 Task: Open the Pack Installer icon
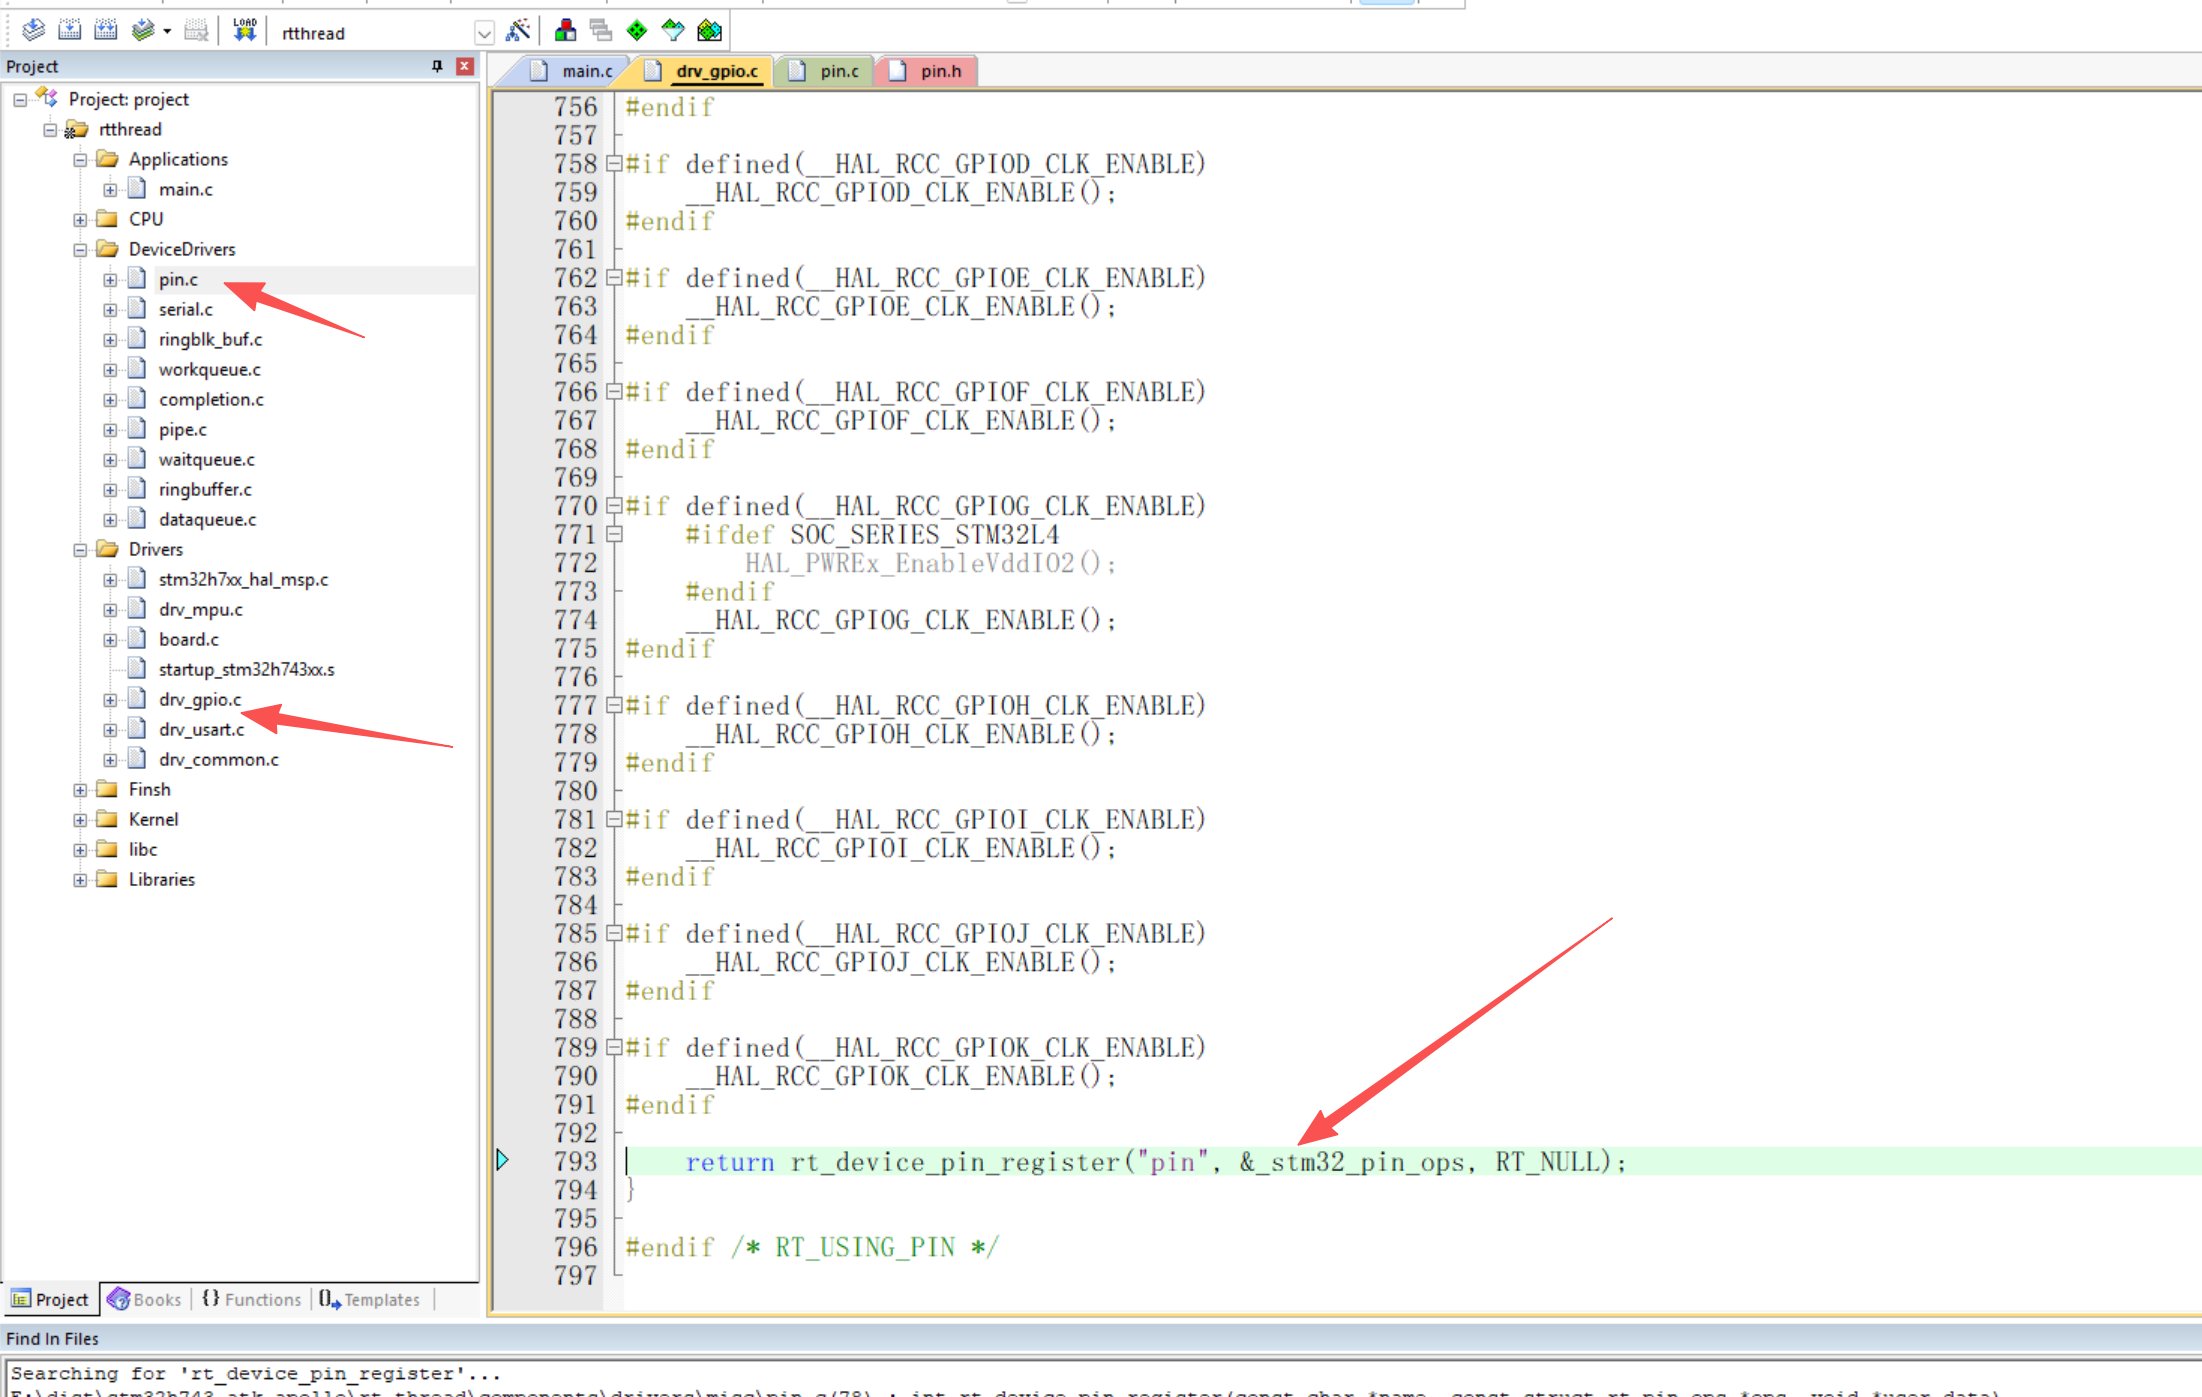pyautogui.click(x=709, y=31)
